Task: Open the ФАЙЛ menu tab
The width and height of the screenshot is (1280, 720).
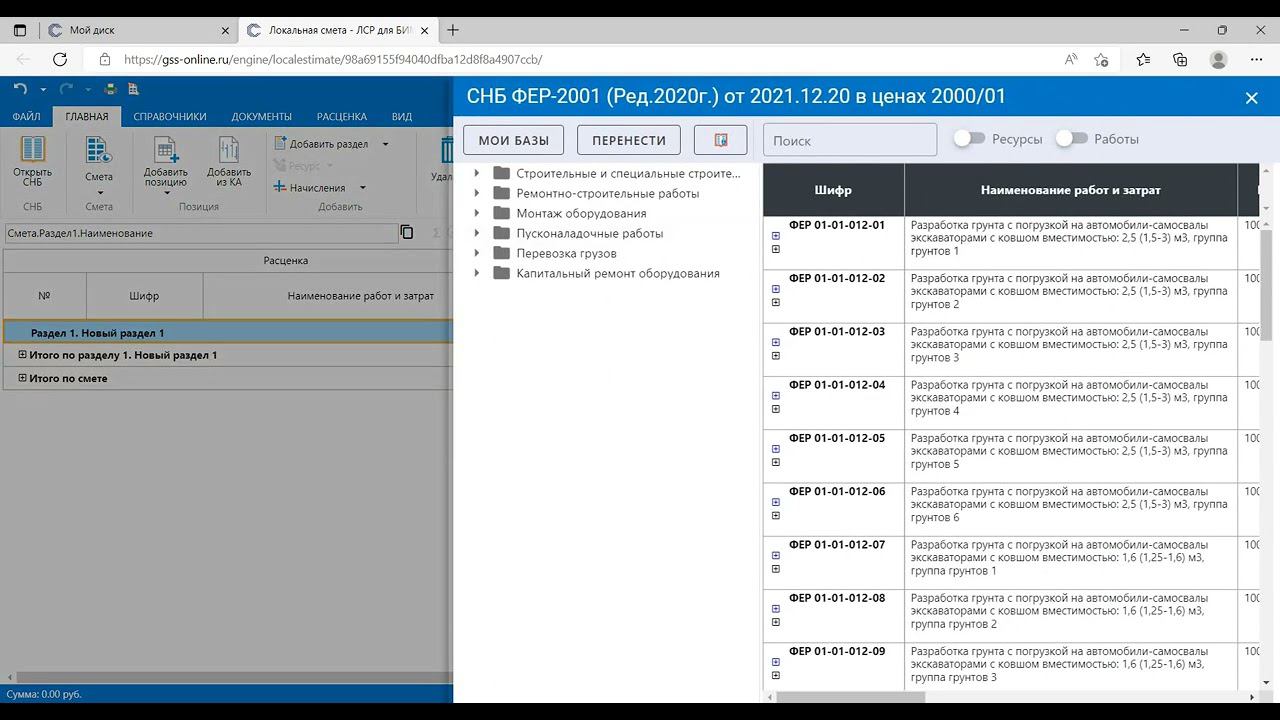Action: pyautogui.click(x=27, y=116)
